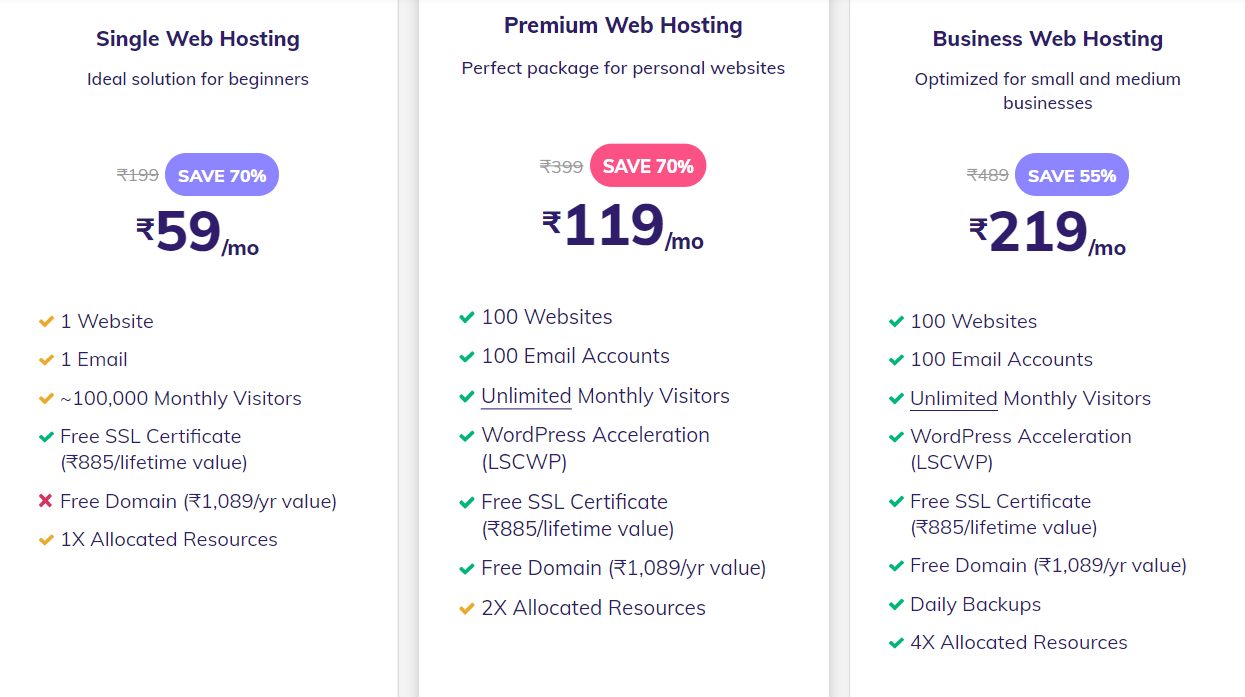This screenshot has height=697, width=1245.
Task: Select the Business Web Hosting title
Action: [1047, 39]
